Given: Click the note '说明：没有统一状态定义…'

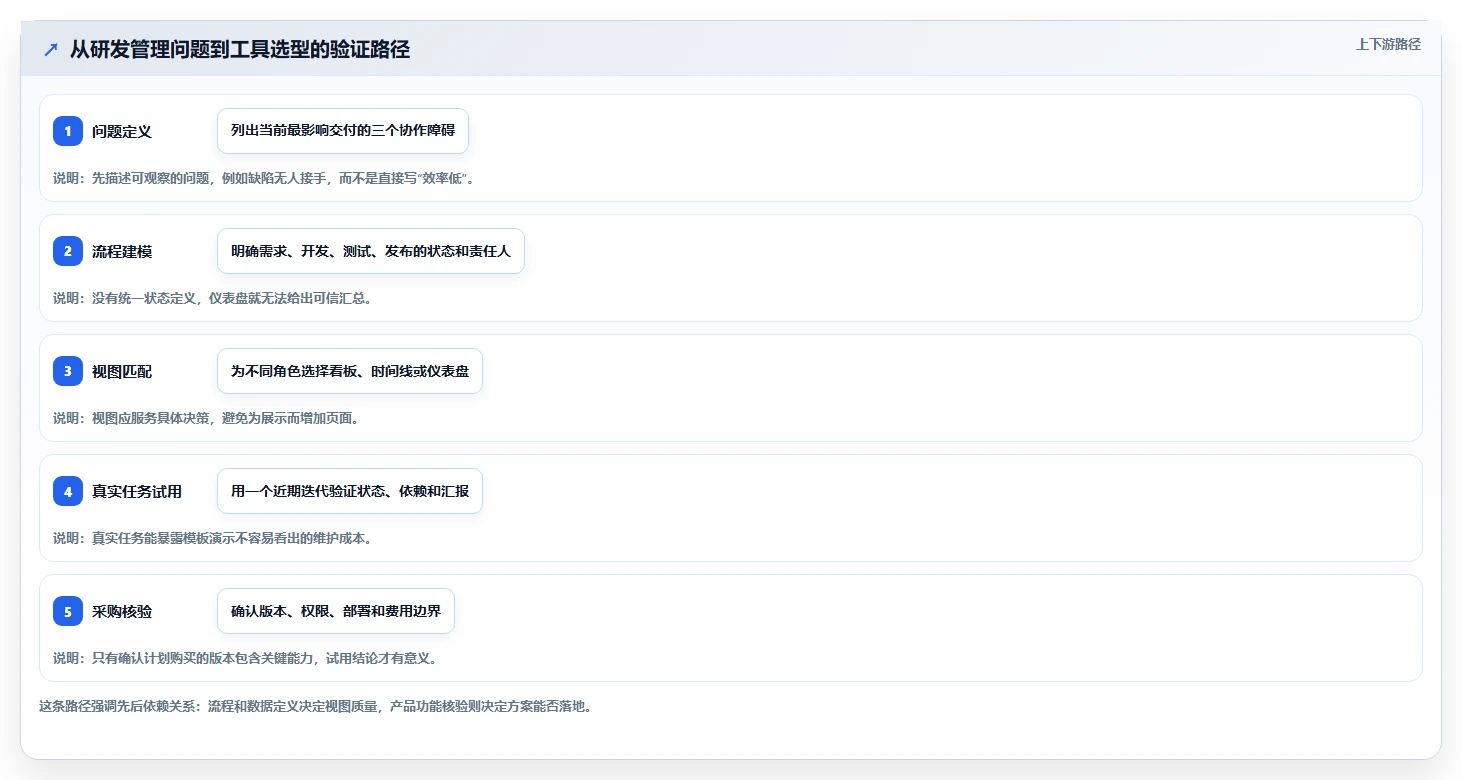Looking at the screenshot, I should pos(213,298).
